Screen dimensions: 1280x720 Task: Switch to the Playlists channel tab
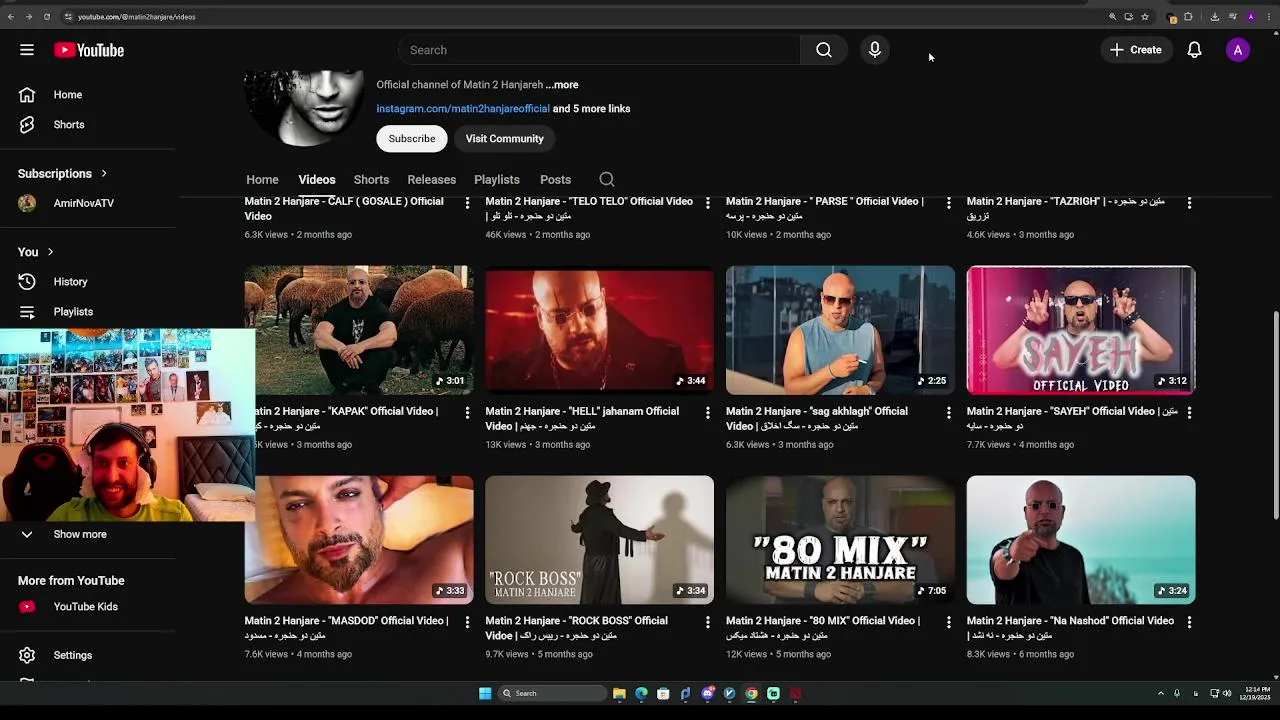pos(497,180)
